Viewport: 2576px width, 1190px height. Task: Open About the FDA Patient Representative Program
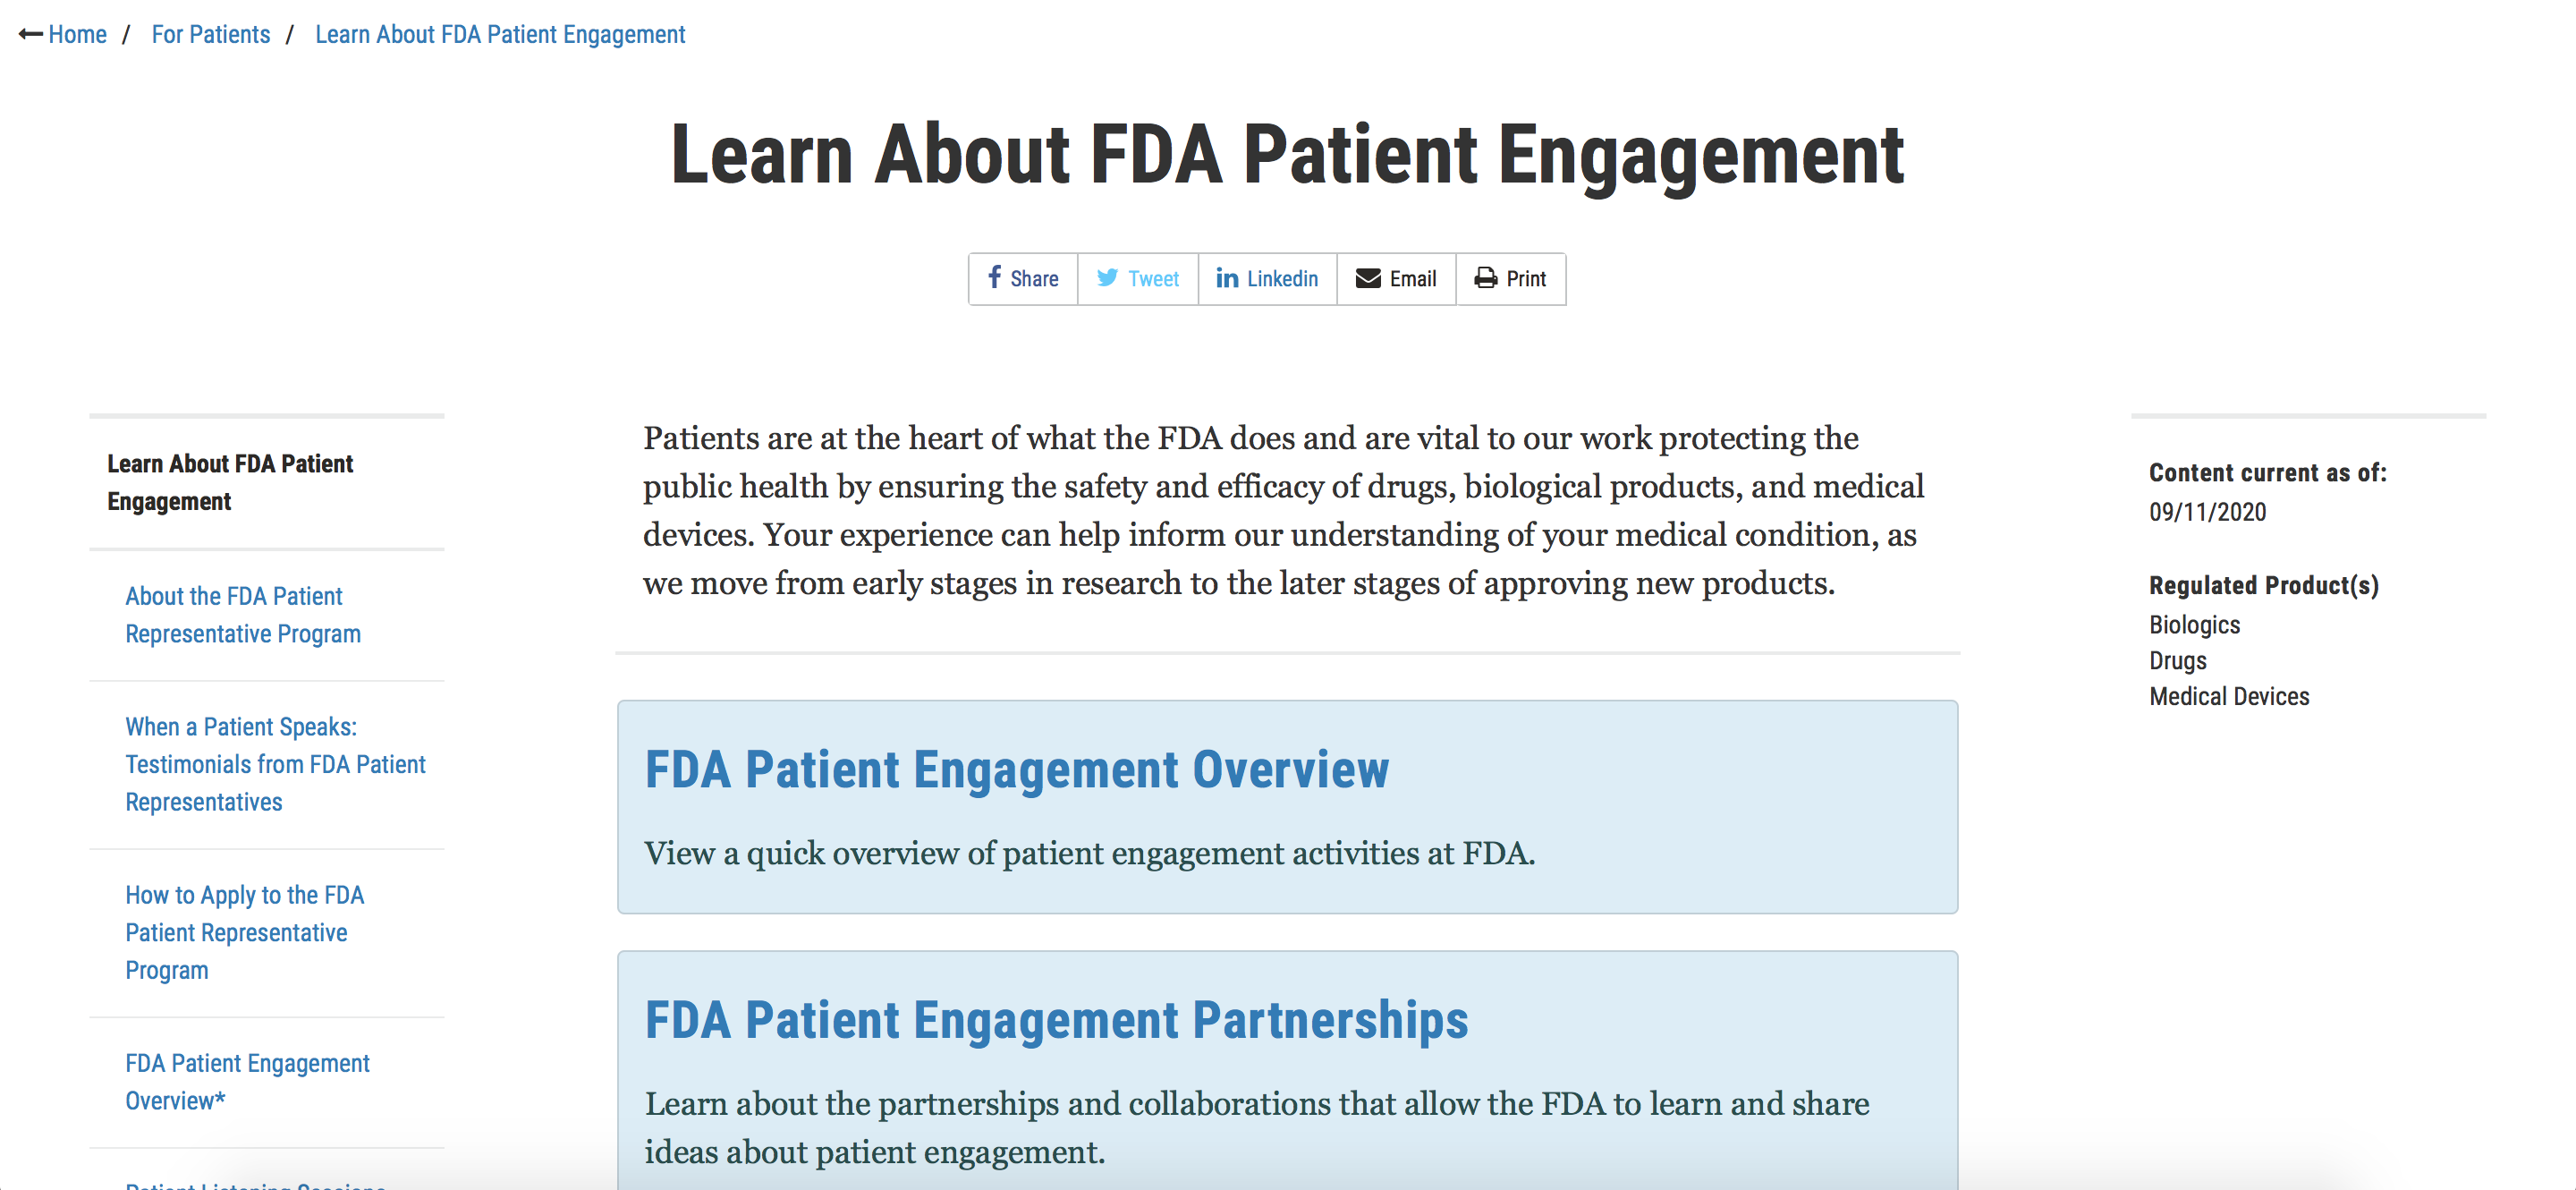242,615
